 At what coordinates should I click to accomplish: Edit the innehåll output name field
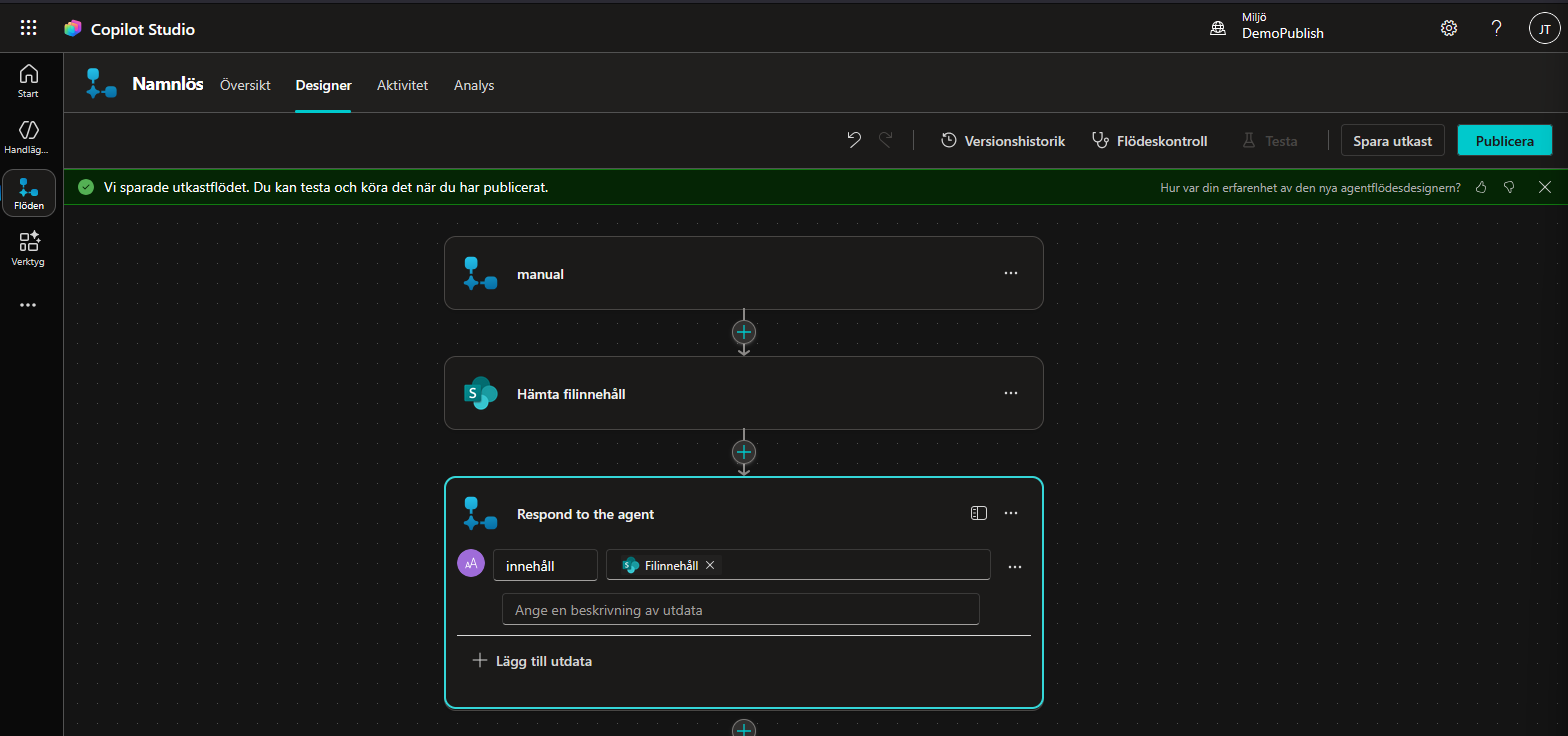pyautogui.click(x=545, y=565)
